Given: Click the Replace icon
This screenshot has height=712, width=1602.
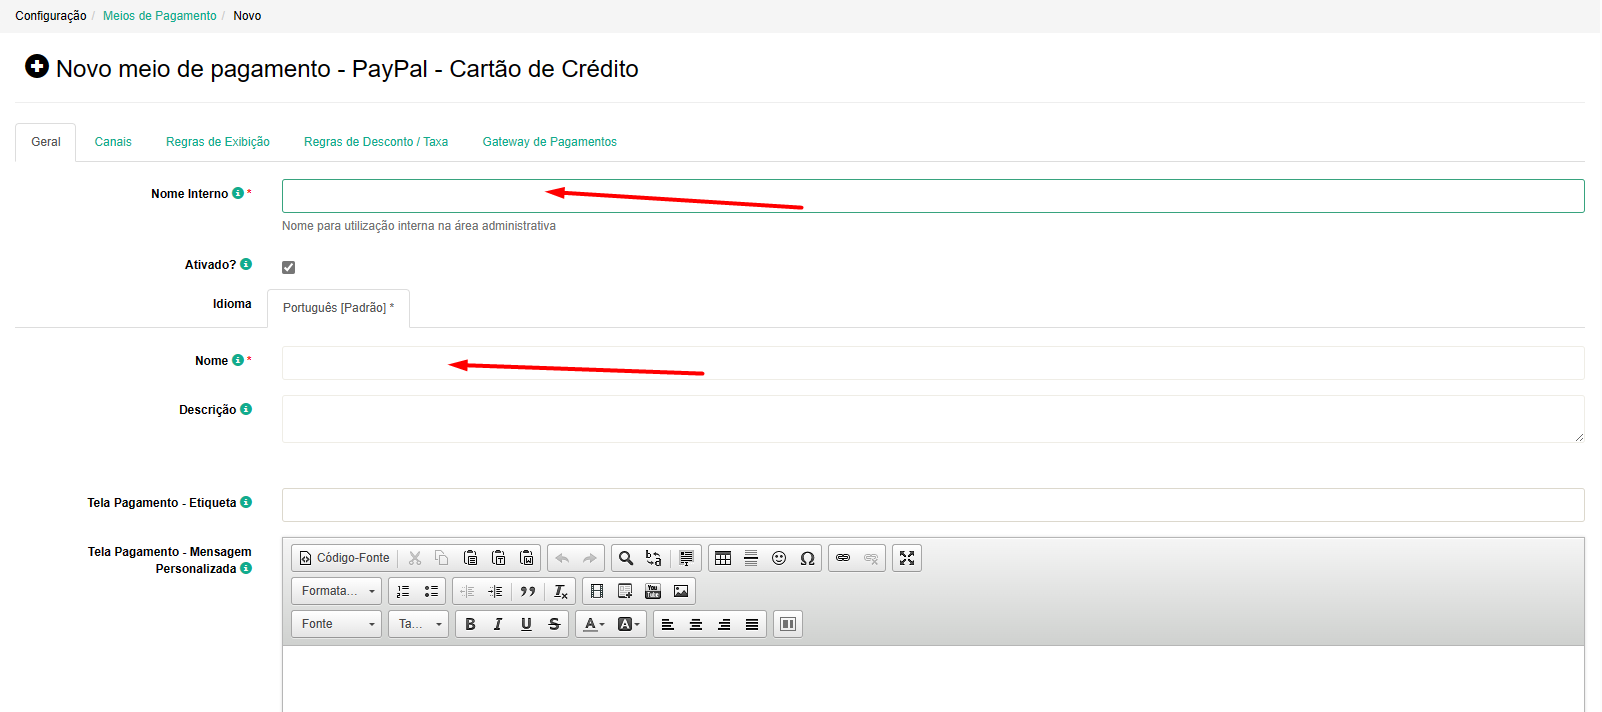Looking at the screenshot, I should 654,558.
